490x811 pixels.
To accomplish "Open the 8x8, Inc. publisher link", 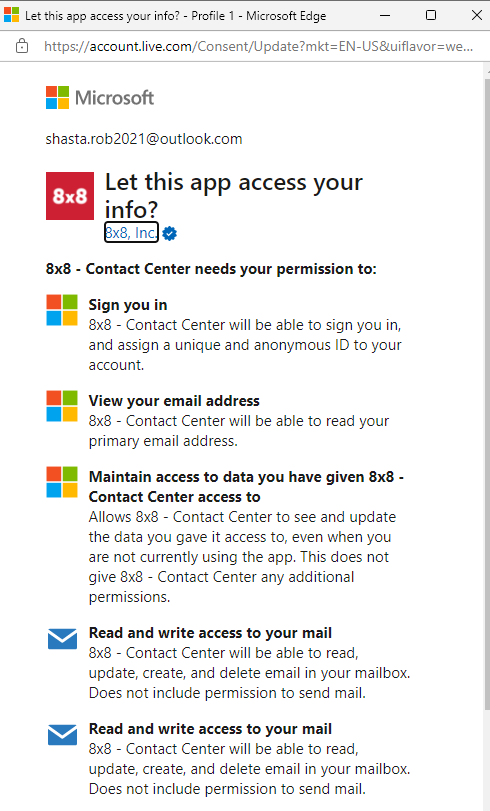I will click(x=131, y=233).
